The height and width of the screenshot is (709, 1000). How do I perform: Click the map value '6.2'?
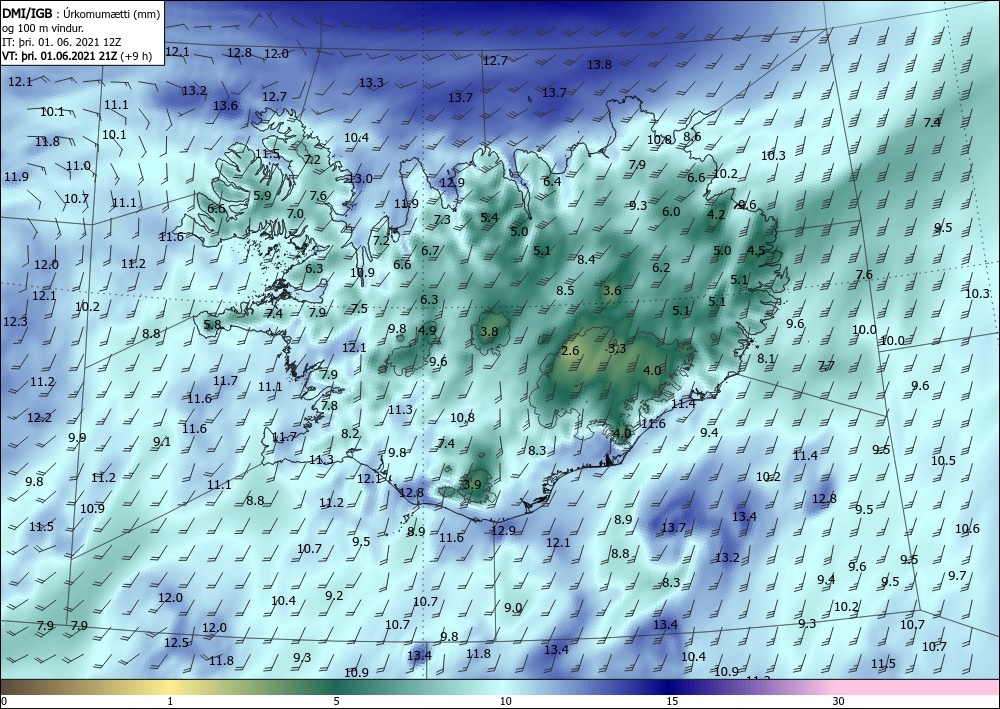point(661,268)
